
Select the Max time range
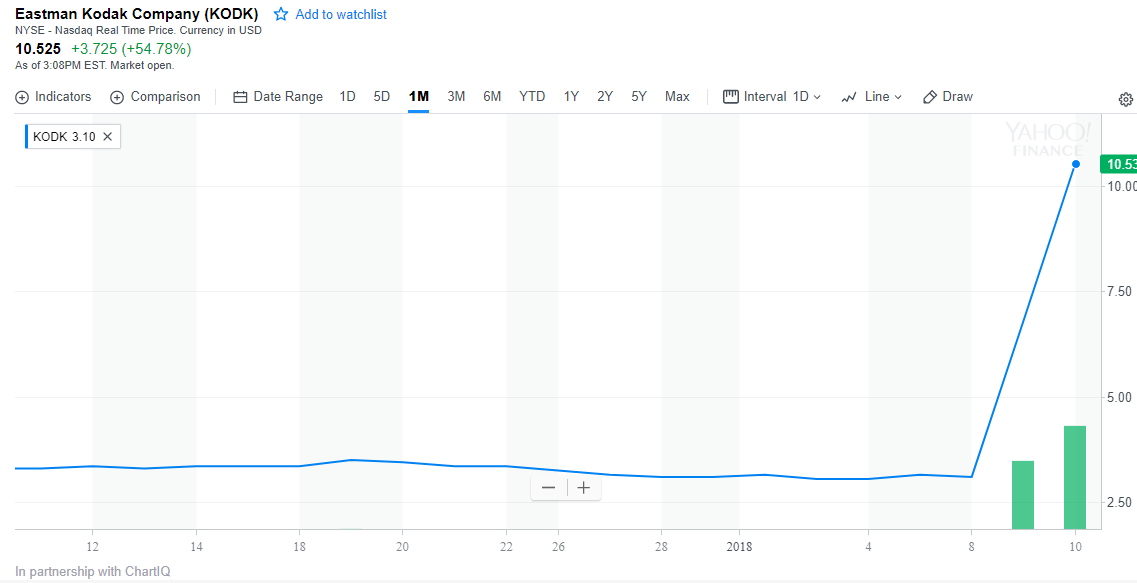coord(677,96)
